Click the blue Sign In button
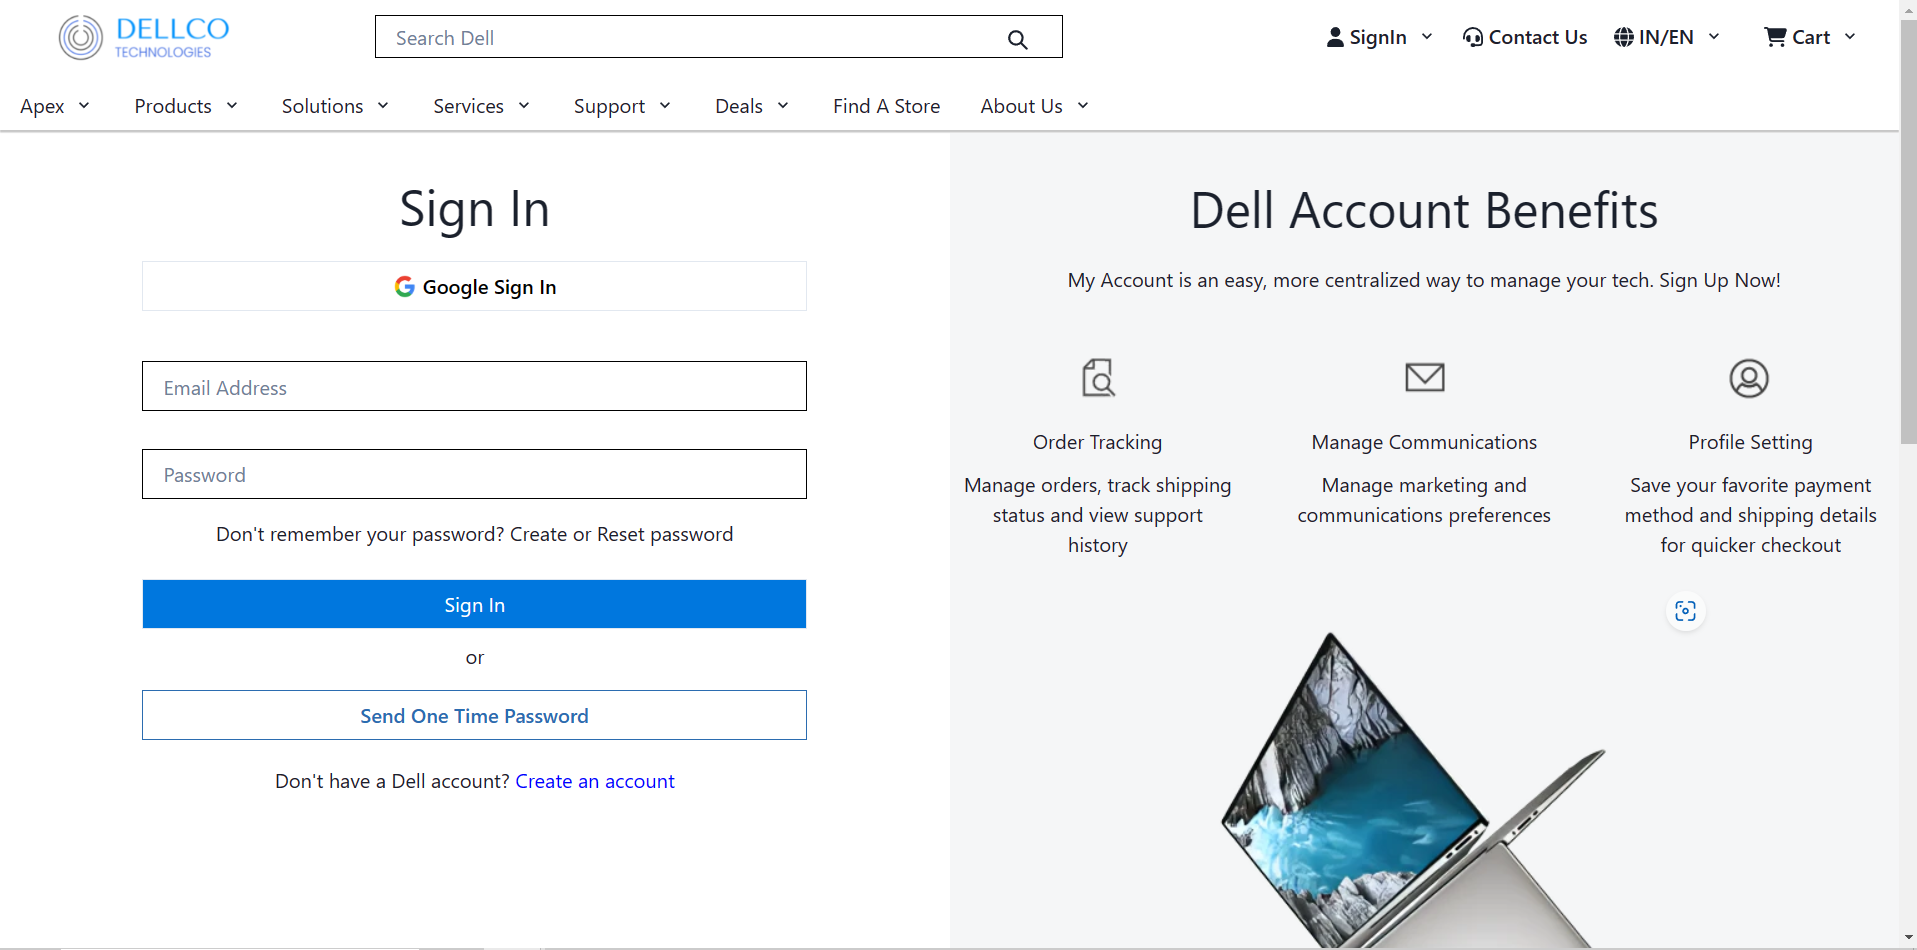Image resolution: width=1917 pixels, height=950 pixels. (474, 604)
